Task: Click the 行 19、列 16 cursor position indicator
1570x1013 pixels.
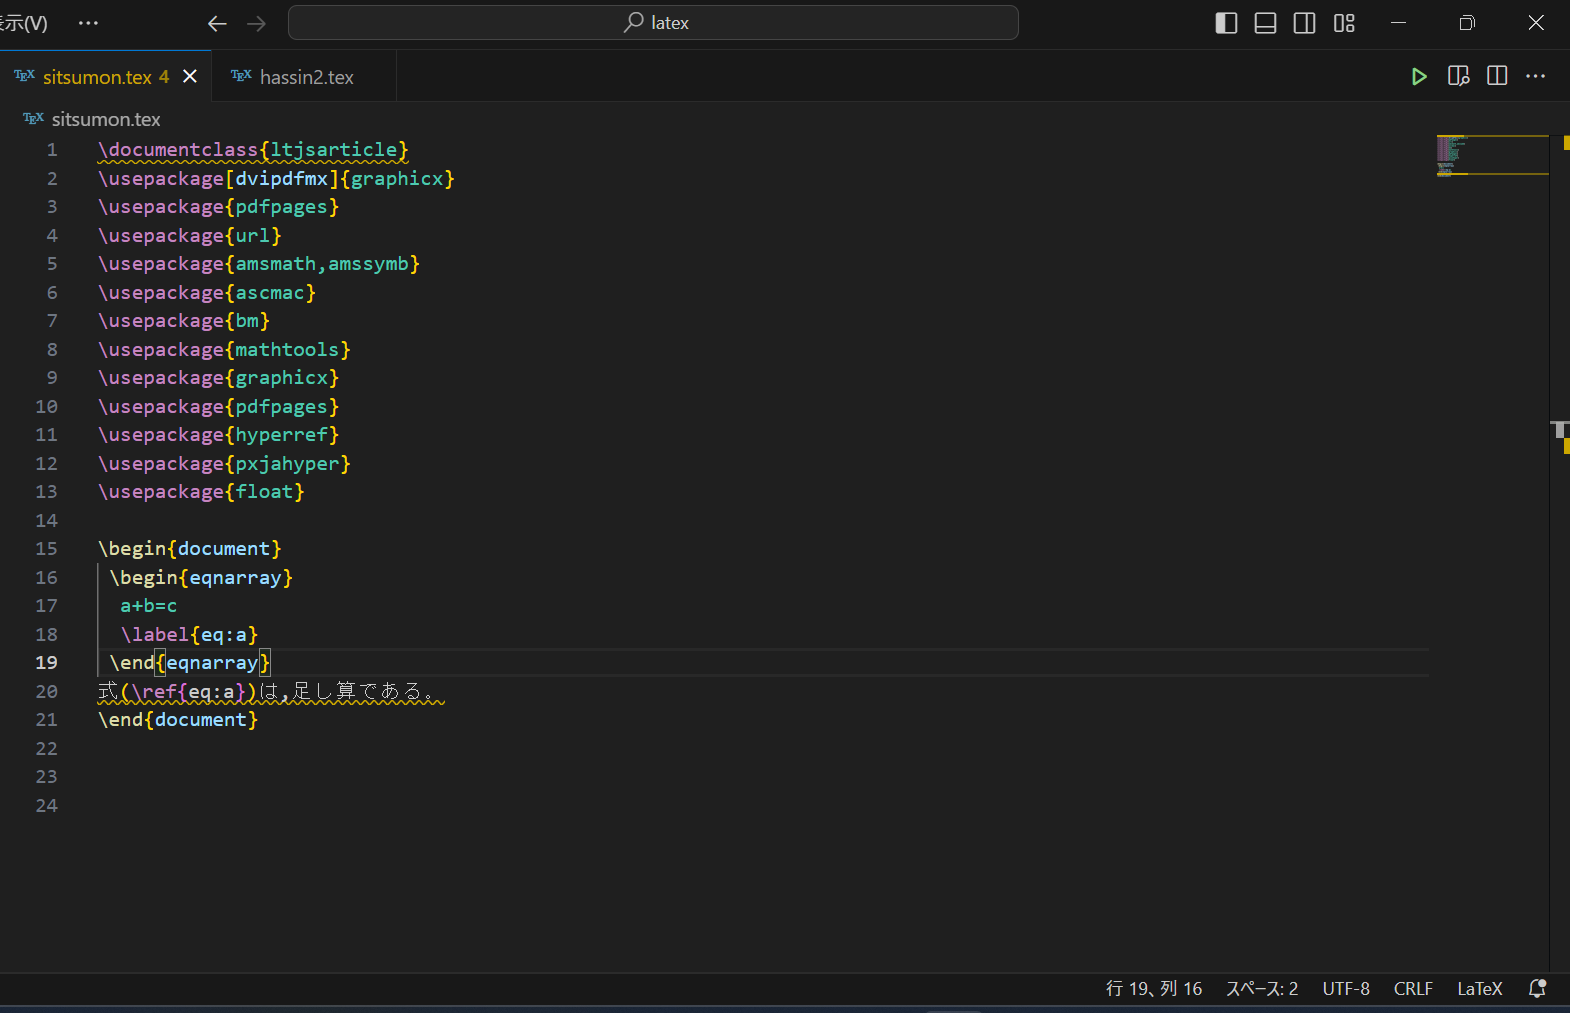Action: point(1154,989)
